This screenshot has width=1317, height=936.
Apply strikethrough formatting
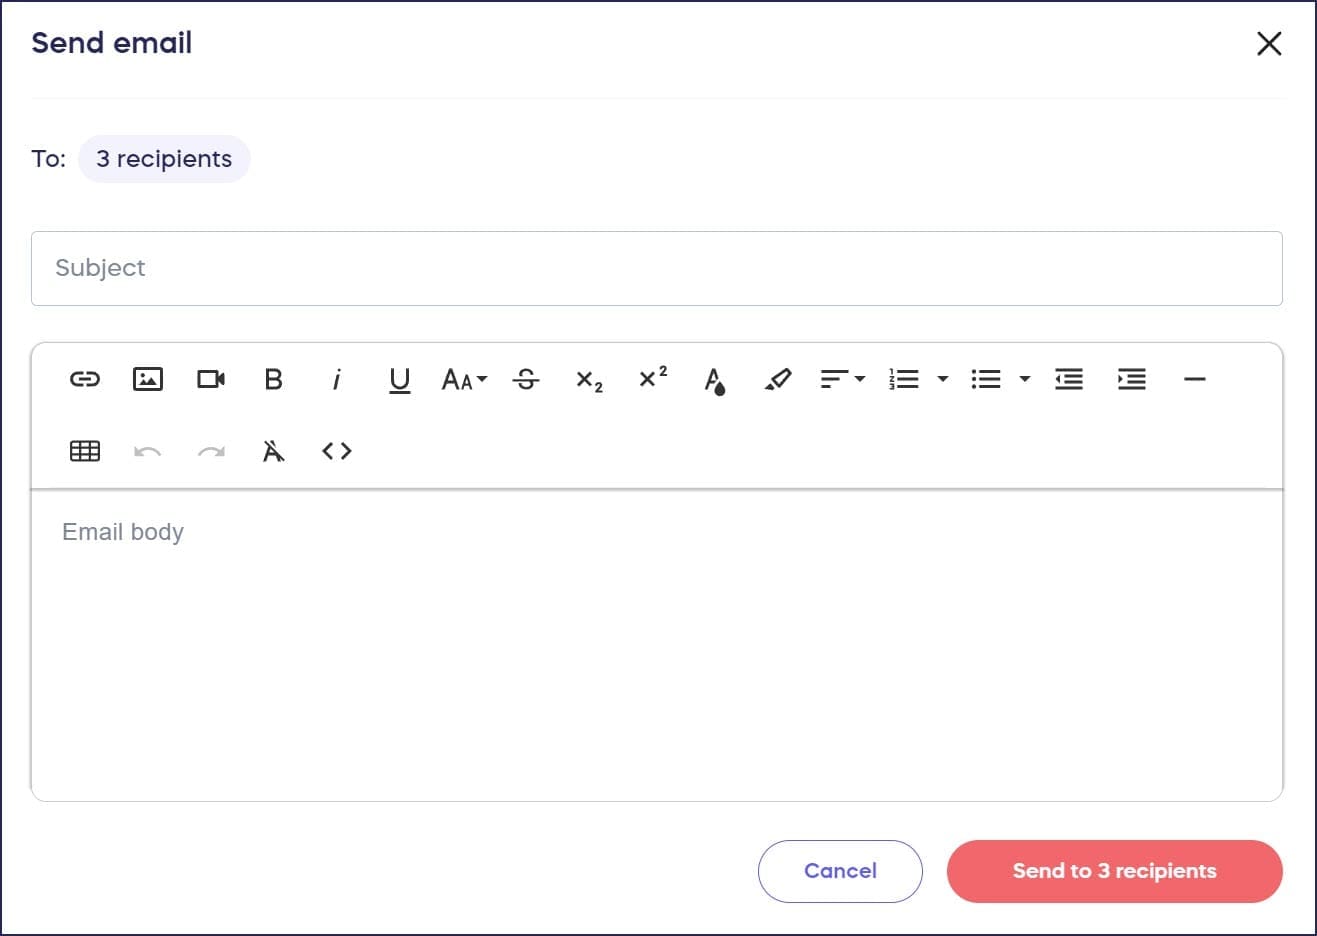click(x=526, y=379)
